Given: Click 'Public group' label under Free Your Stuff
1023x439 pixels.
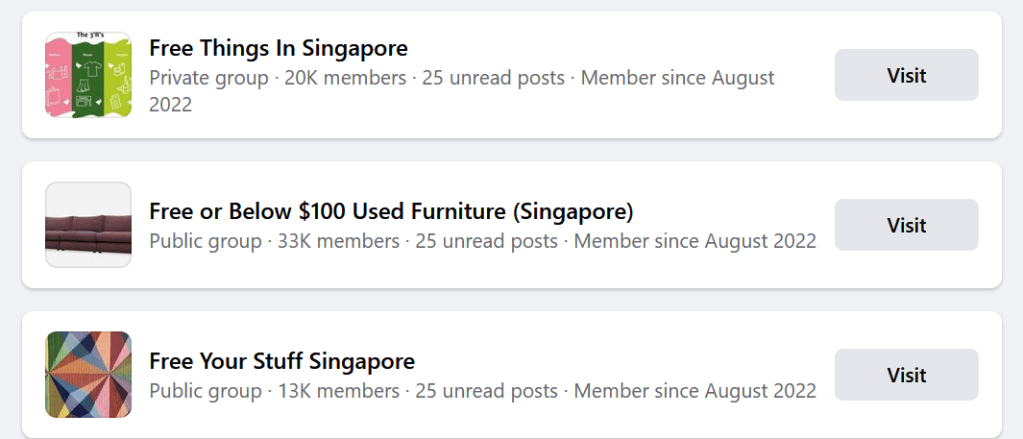Looking at the screenshot, I should pos(205,391).
